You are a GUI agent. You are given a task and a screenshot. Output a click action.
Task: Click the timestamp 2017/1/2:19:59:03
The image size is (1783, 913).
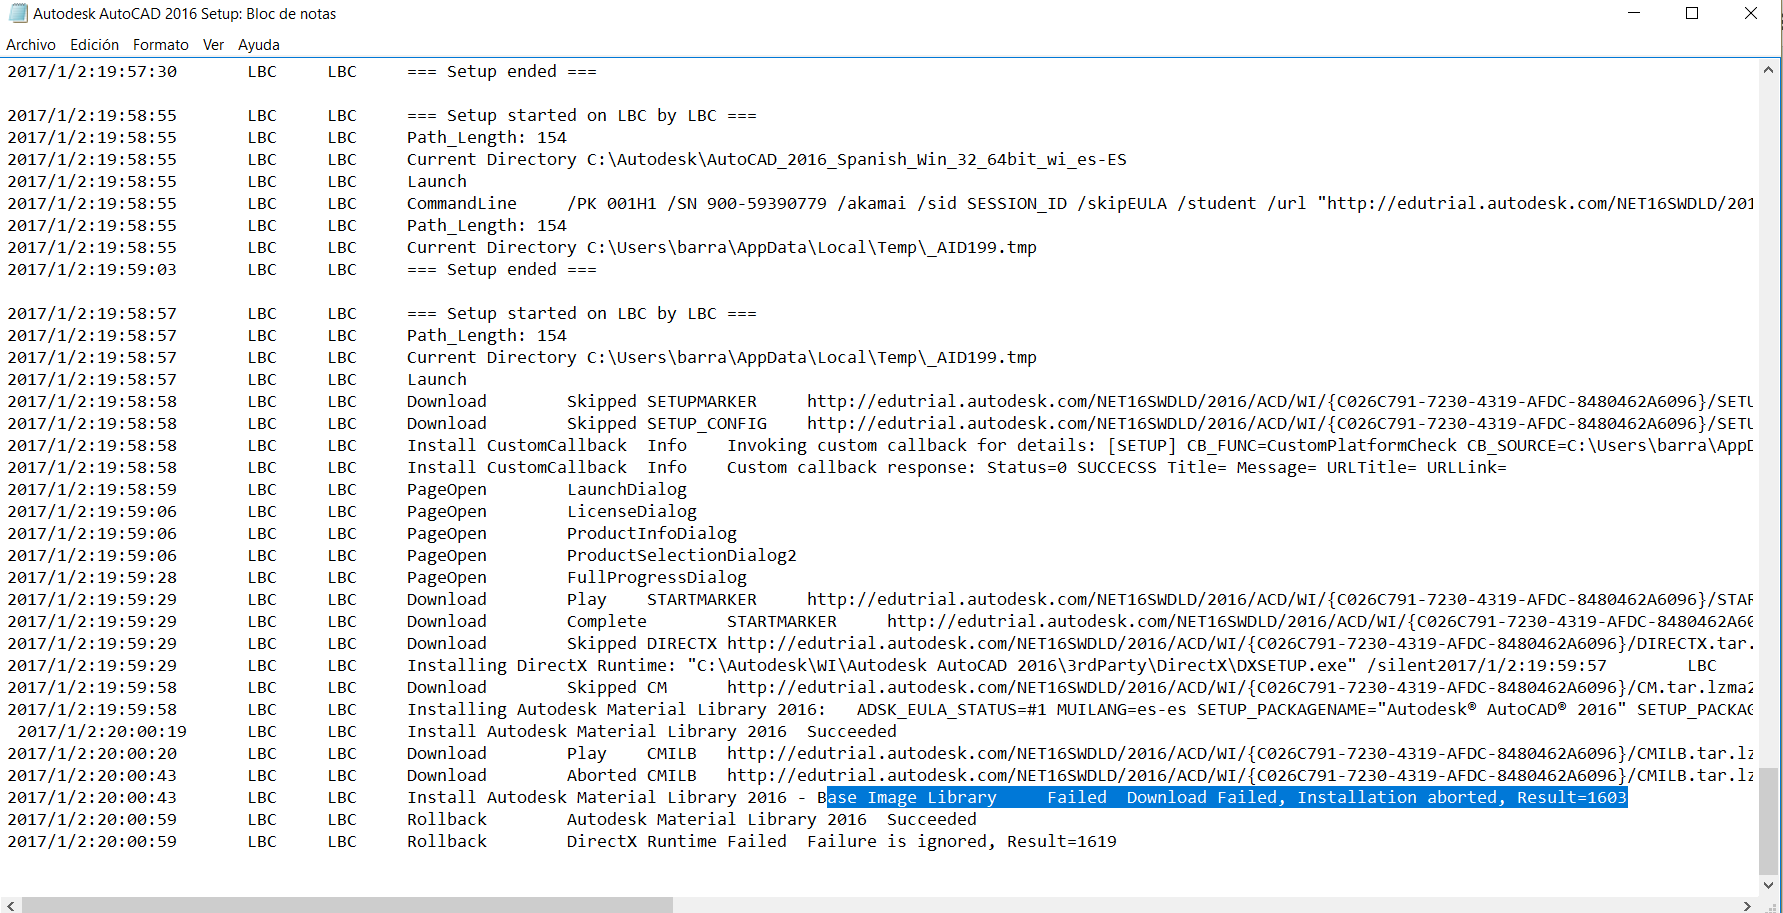(92, 270)
